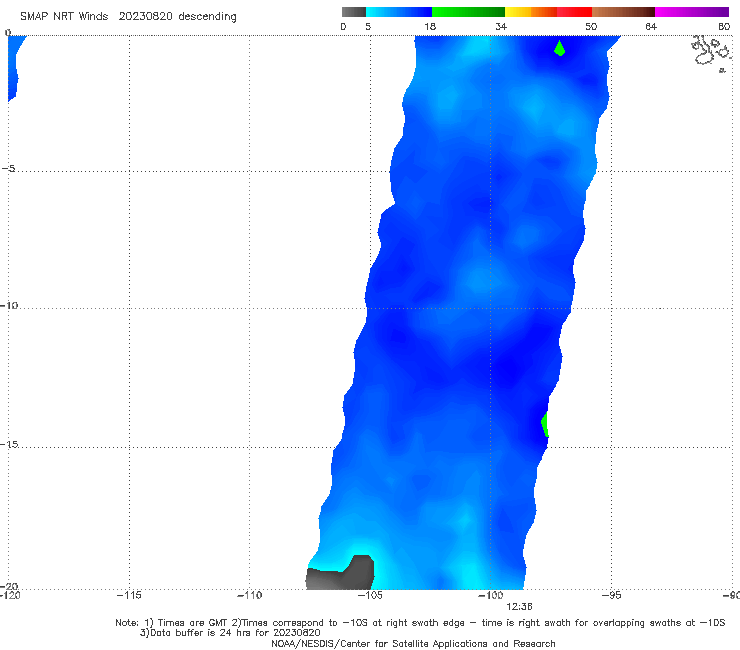Click the "-10" latitude axis label

click(x=9, y=305)
